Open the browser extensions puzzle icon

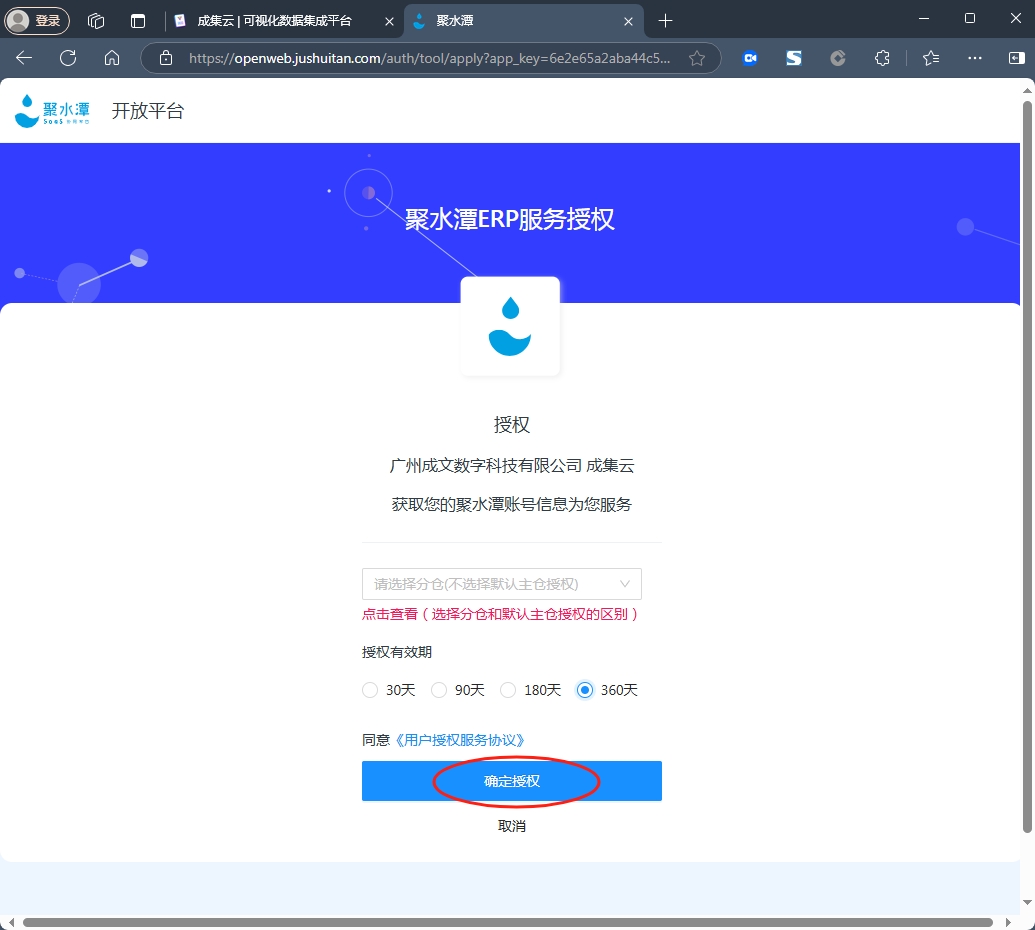(882, 58)
